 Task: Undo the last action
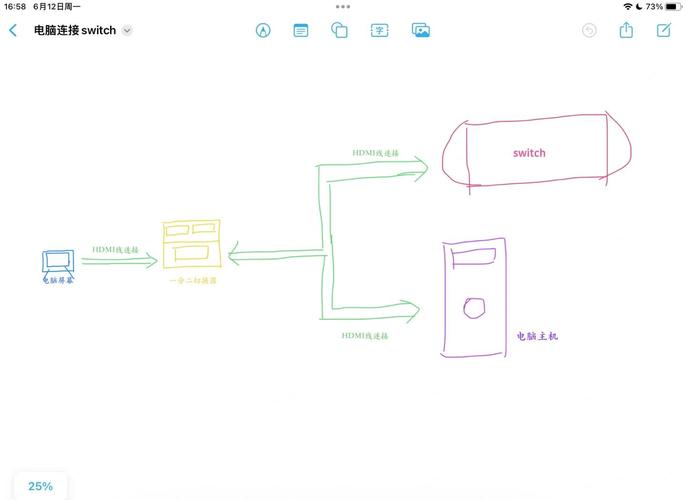click(589, 31)
